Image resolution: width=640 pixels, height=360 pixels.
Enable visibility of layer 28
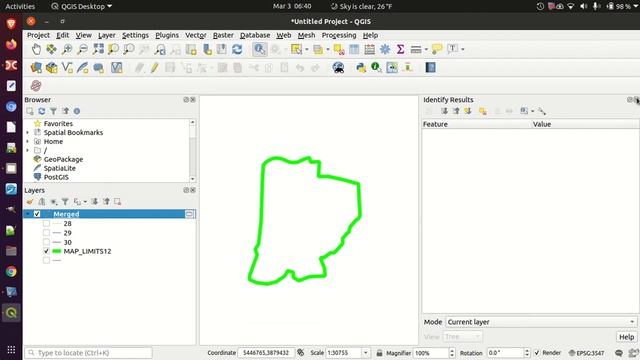(46, 224)
